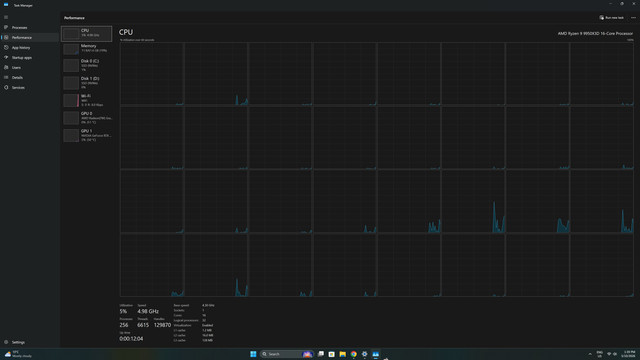This screenshot has height=360, width=640.
Task: Open the more options ellipsis menu
Action: click(x=633, y=18)
